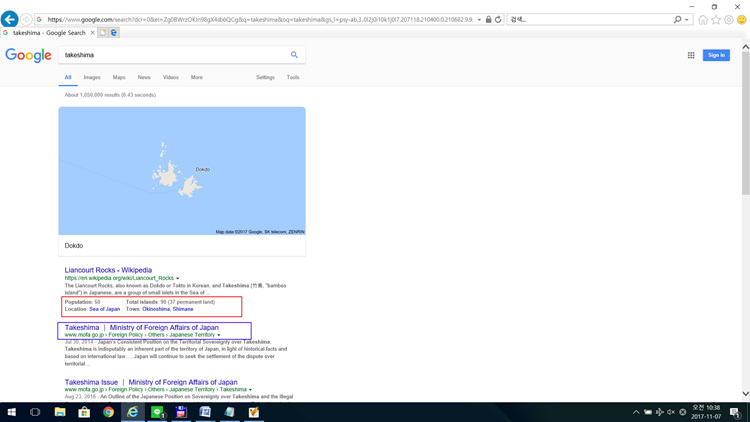Image resolution: width=750 pixels, height=422 pixels.
Task: Follow the Sea of Japan link
Action: pyautogui.click(x=105, y=309)
